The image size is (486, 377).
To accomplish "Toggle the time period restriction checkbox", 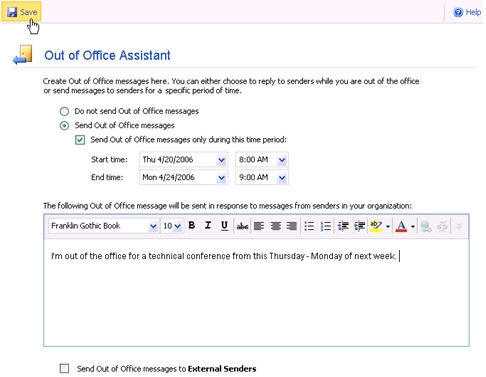I will (80, 140).
